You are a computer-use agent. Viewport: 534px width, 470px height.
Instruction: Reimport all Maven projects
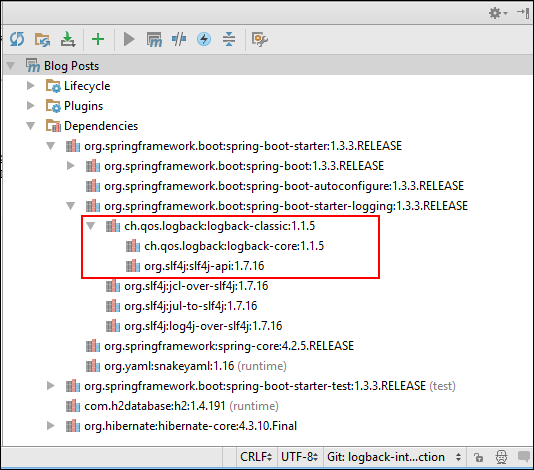(17, 39)
